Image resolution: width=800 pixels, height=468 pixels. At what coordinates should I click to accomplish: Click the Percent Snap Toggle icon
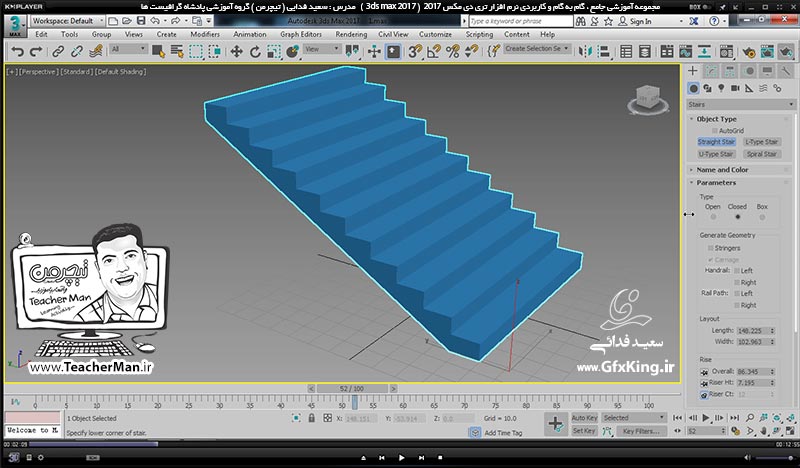pyautogui.click(x=453, y=52)
